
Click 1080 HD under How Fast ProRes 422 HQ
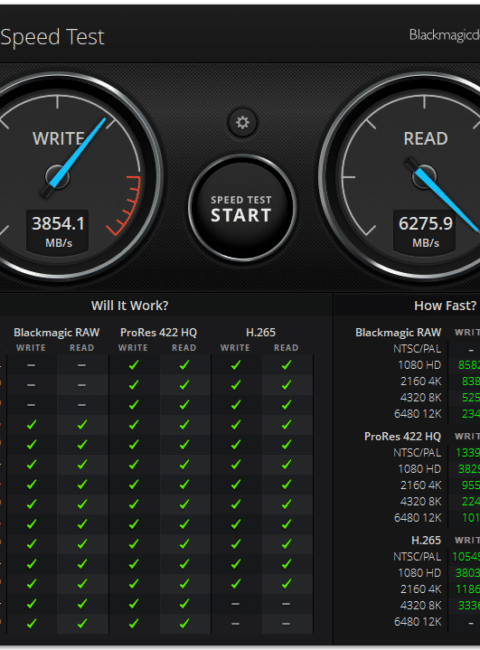419,469
